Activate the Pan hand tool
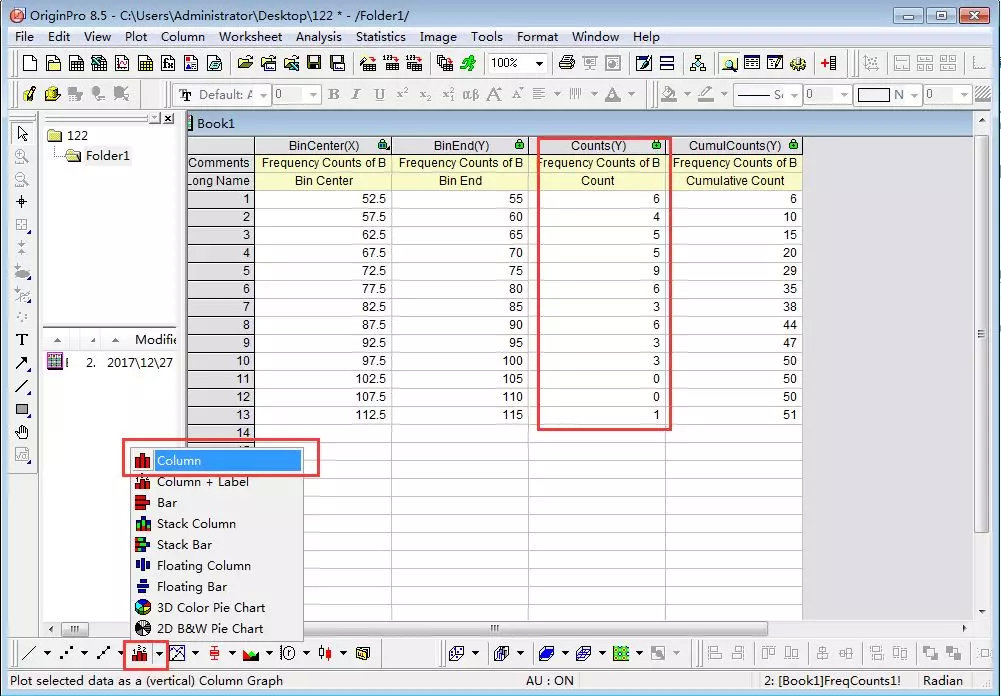1001x696 pixels. [22, 432]
